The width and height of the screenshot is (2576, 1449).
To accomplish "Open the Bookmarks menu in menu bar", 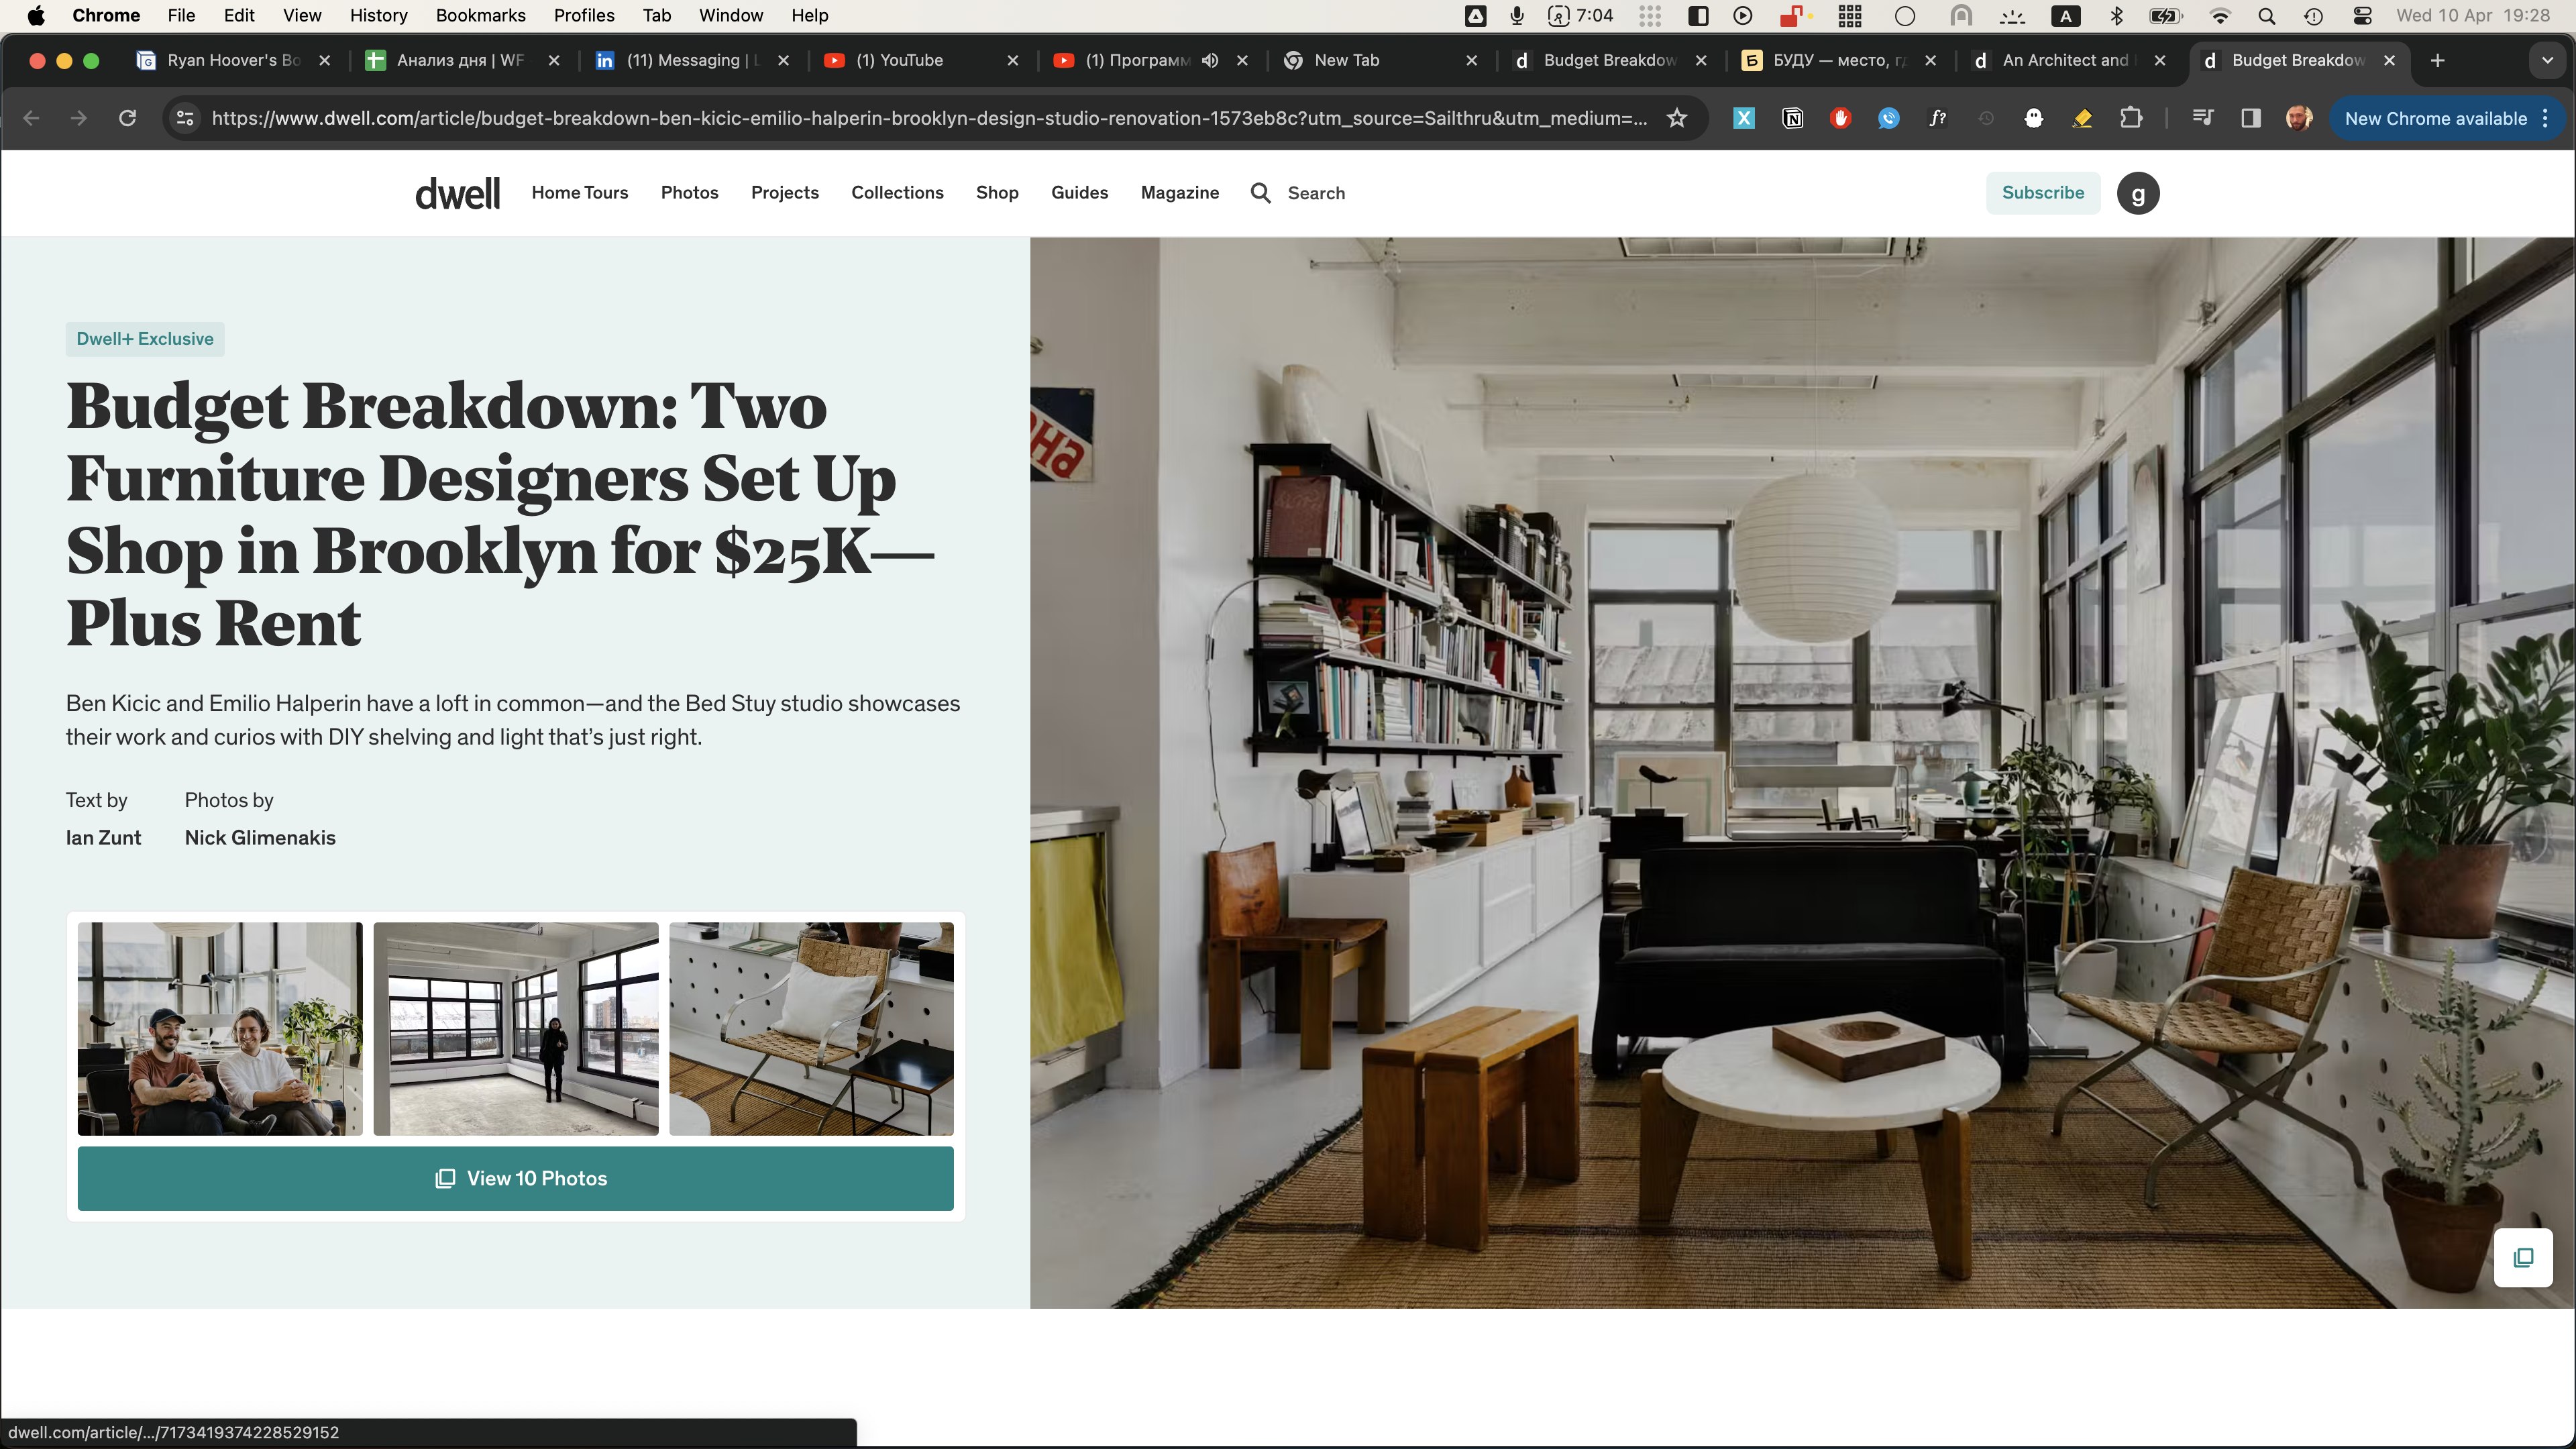I will 480,15.
